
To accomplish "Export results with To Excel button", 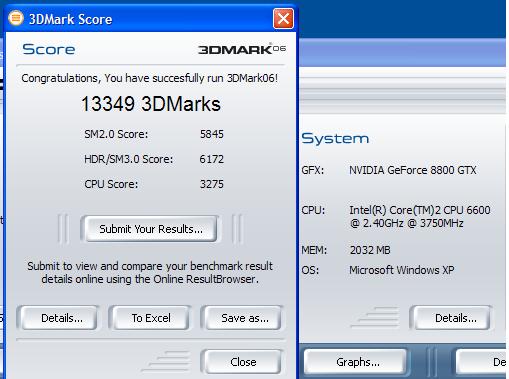I will [x=151, y=318].
